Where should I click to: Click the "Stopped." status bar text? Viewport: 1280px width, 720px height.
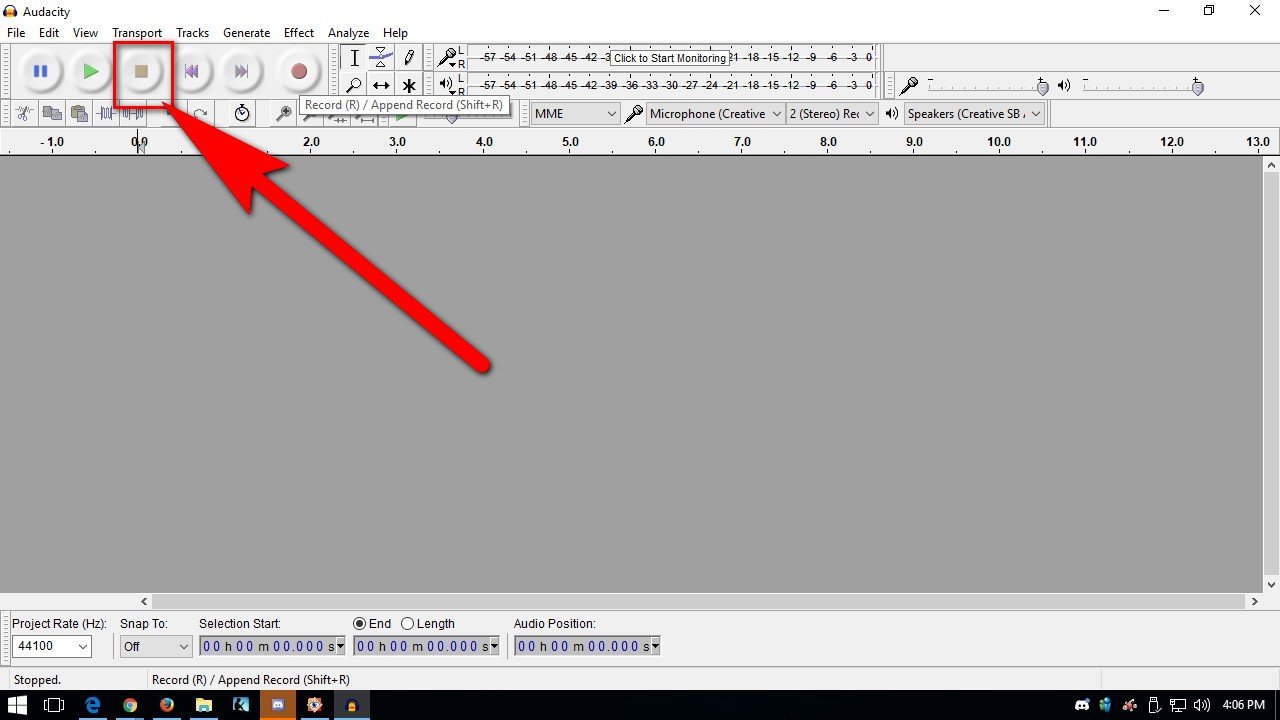click(37, 680)
